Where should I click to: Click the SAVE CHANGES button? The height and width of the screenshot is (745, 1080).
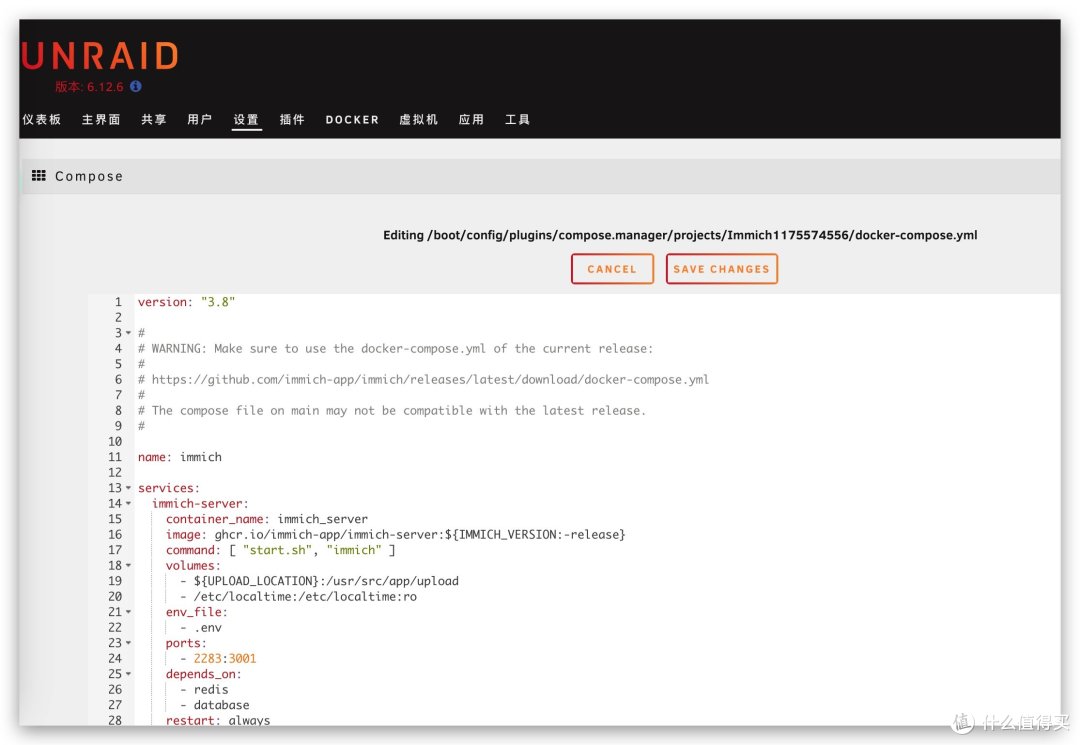coord(721,268)
